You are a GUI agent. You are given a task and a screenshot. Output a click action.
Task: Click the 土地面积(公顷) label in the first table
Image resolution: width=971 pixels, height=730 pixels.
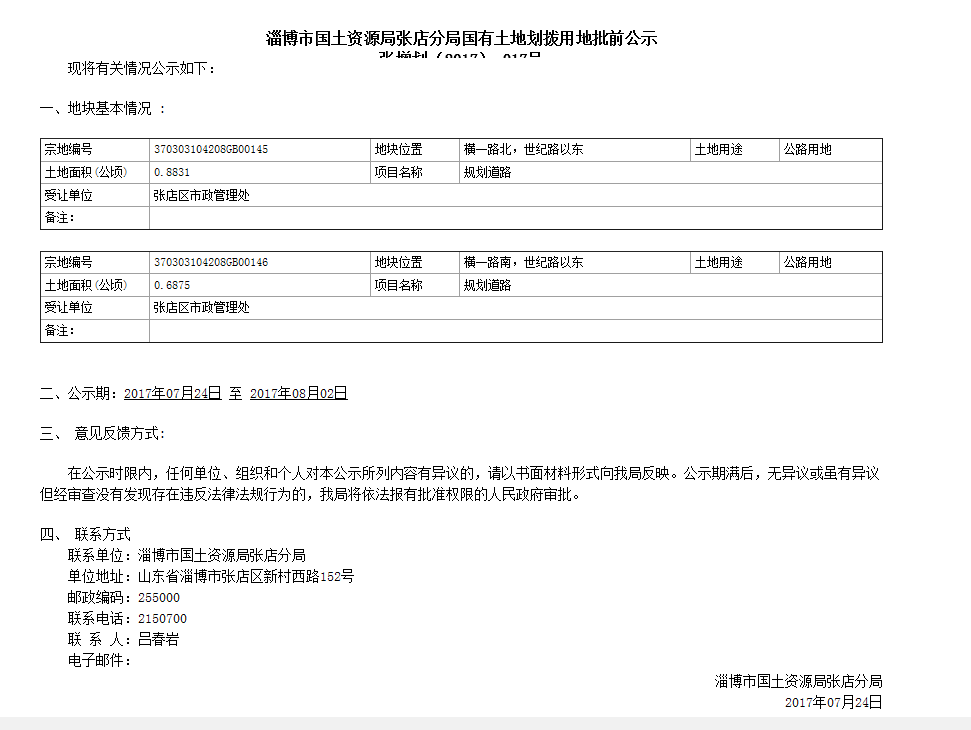point(85,172)
